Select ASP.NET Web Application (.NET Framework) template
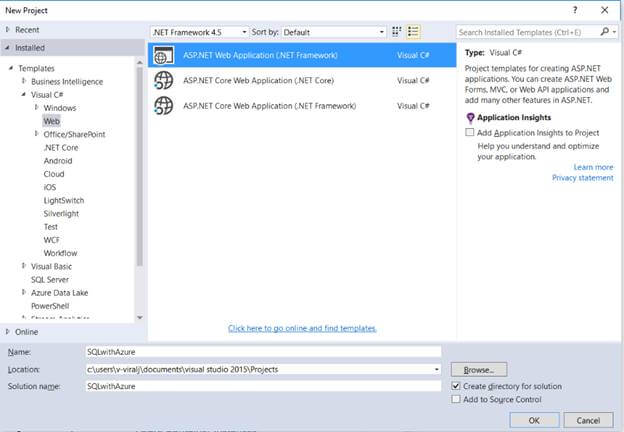Screen dimensions: 624x432 coord(302,55)
